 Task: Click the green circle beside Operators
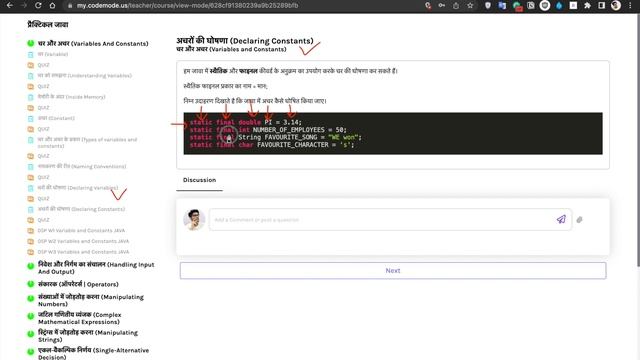point(31,284)
